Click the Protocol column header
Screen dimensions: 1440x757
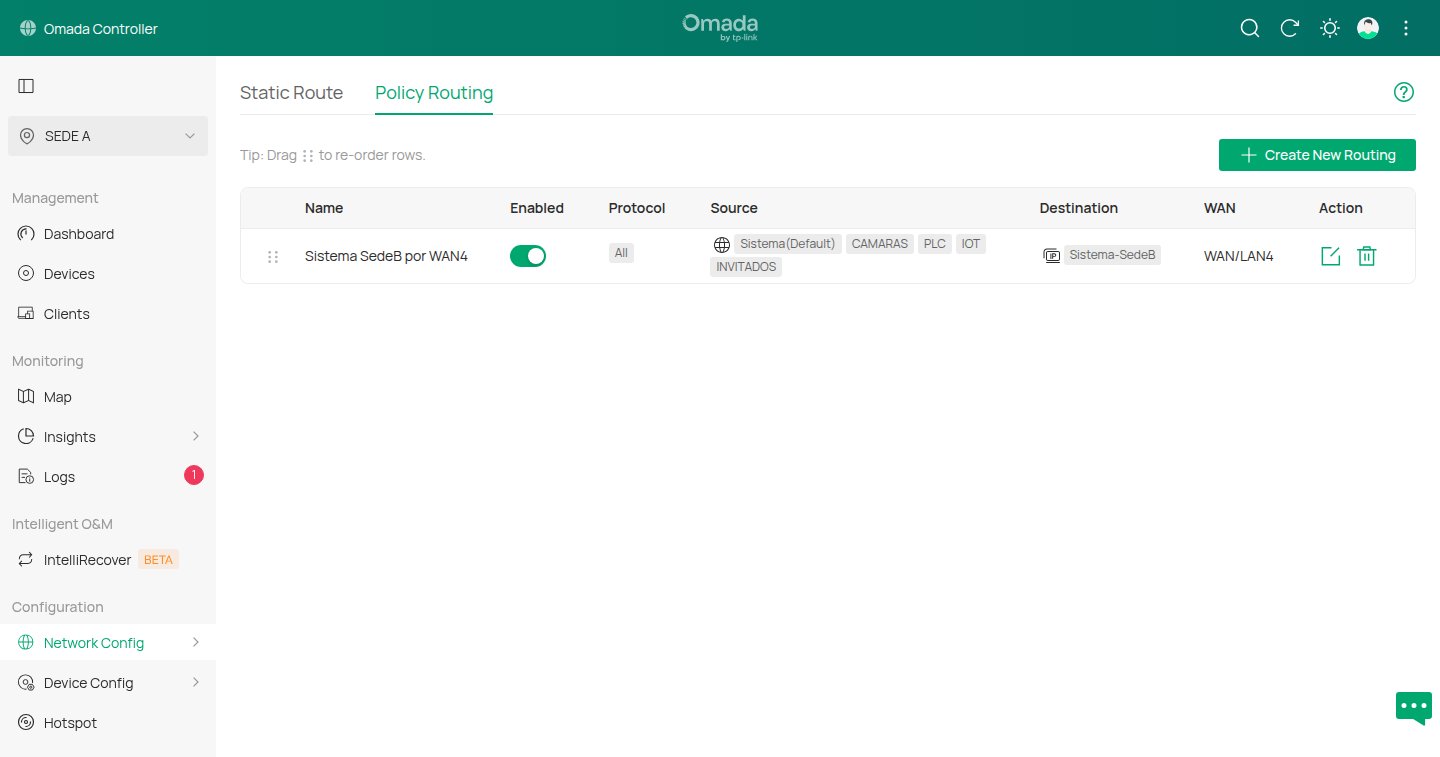coord(637,208)
